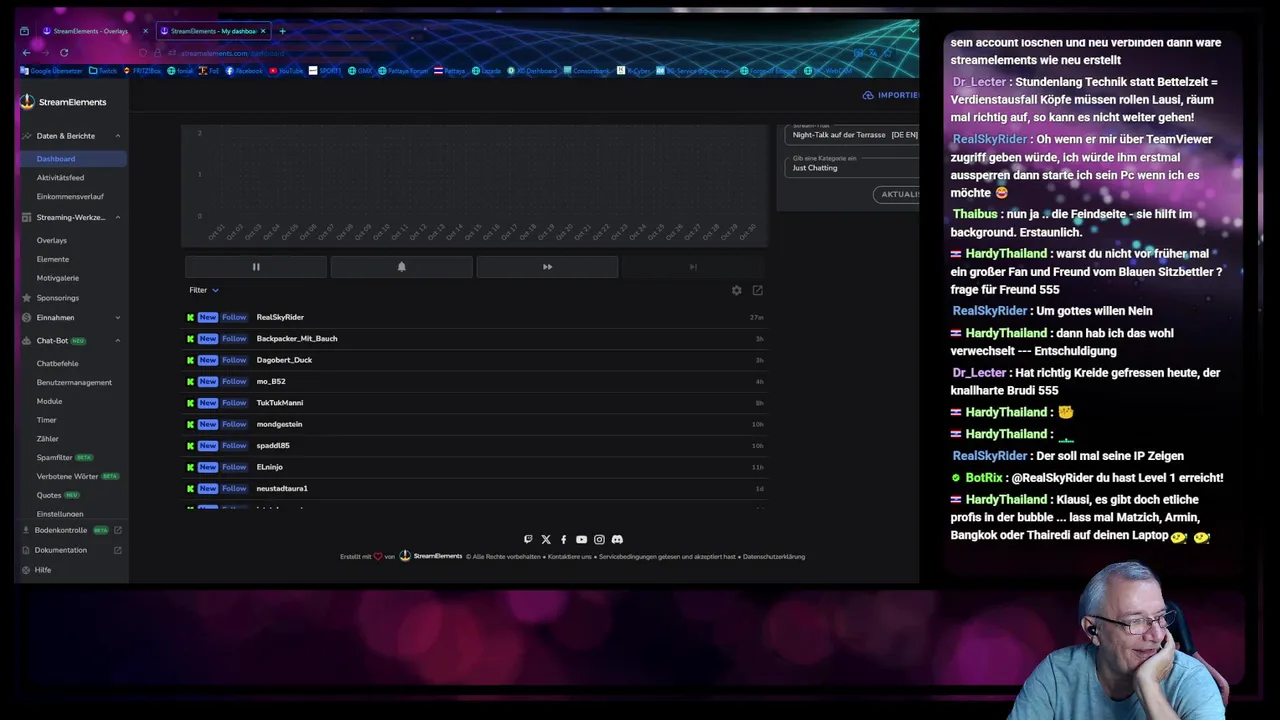The height and width of the screenshot is (720, 1280).
Task: Click the Aktualisieren button
Action: (x=897, y=194)
